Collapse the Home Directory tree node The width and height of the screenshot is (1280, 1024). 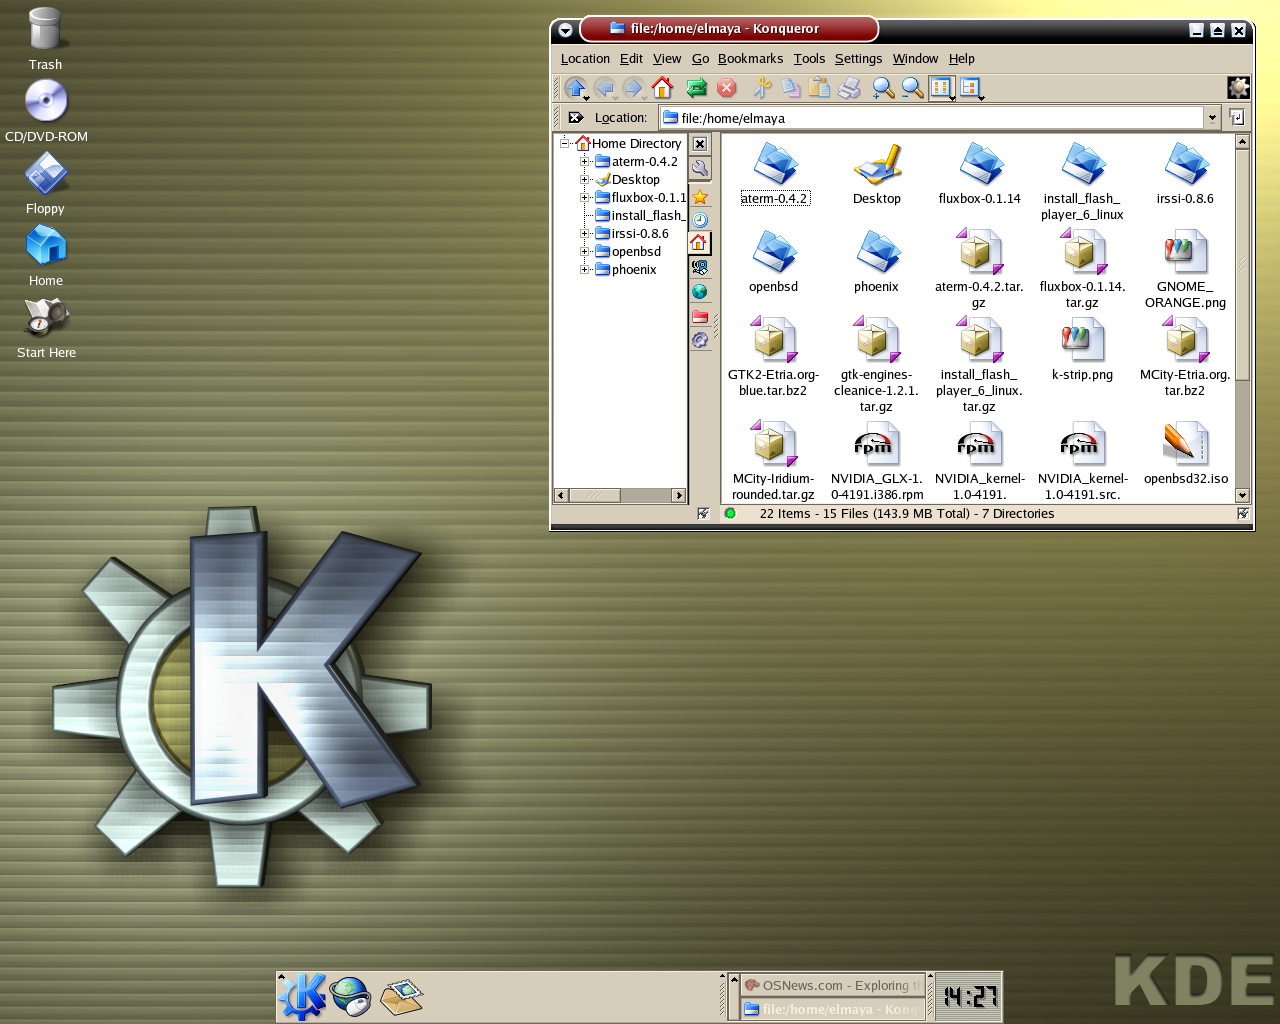tap(565, 143)
